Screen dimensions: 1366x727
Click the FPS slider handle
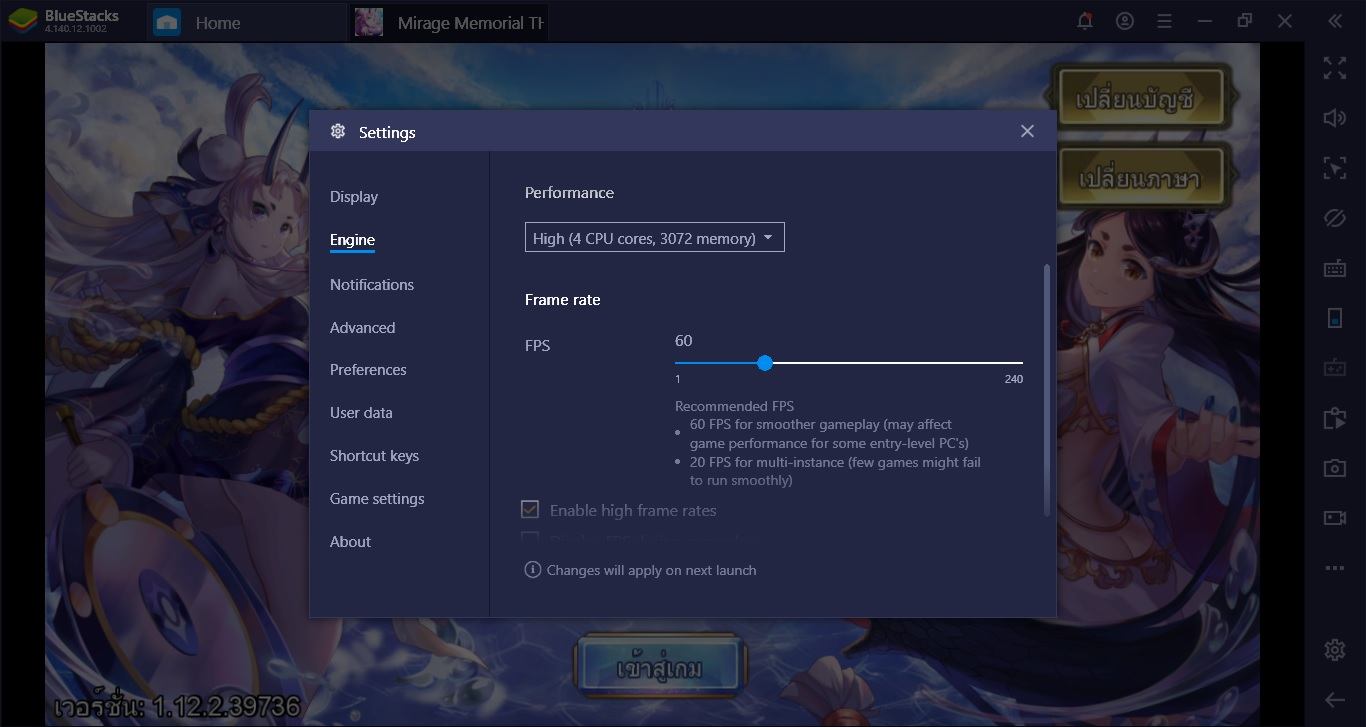(x=765, y=363)
